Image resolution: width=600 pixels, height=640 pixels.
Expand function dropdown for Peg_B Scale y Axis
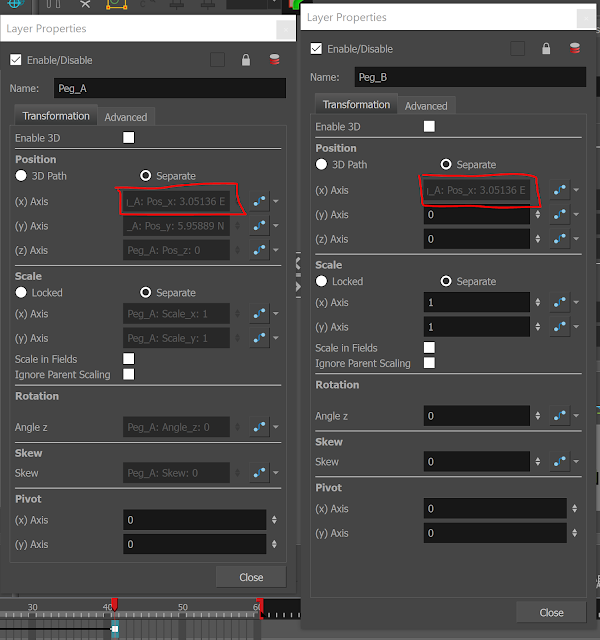[x=576, y=327]
